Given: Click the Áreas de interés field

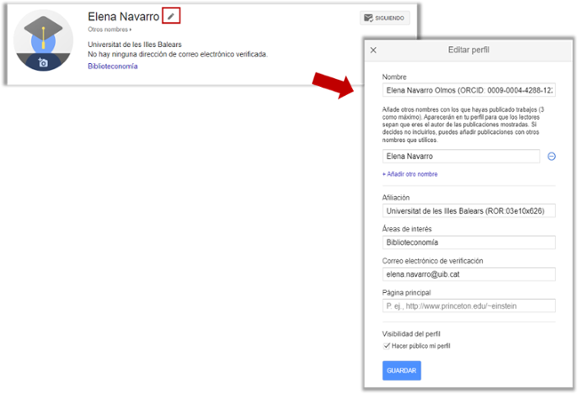Looking at the screenshot, I should [x=469, y=243].
